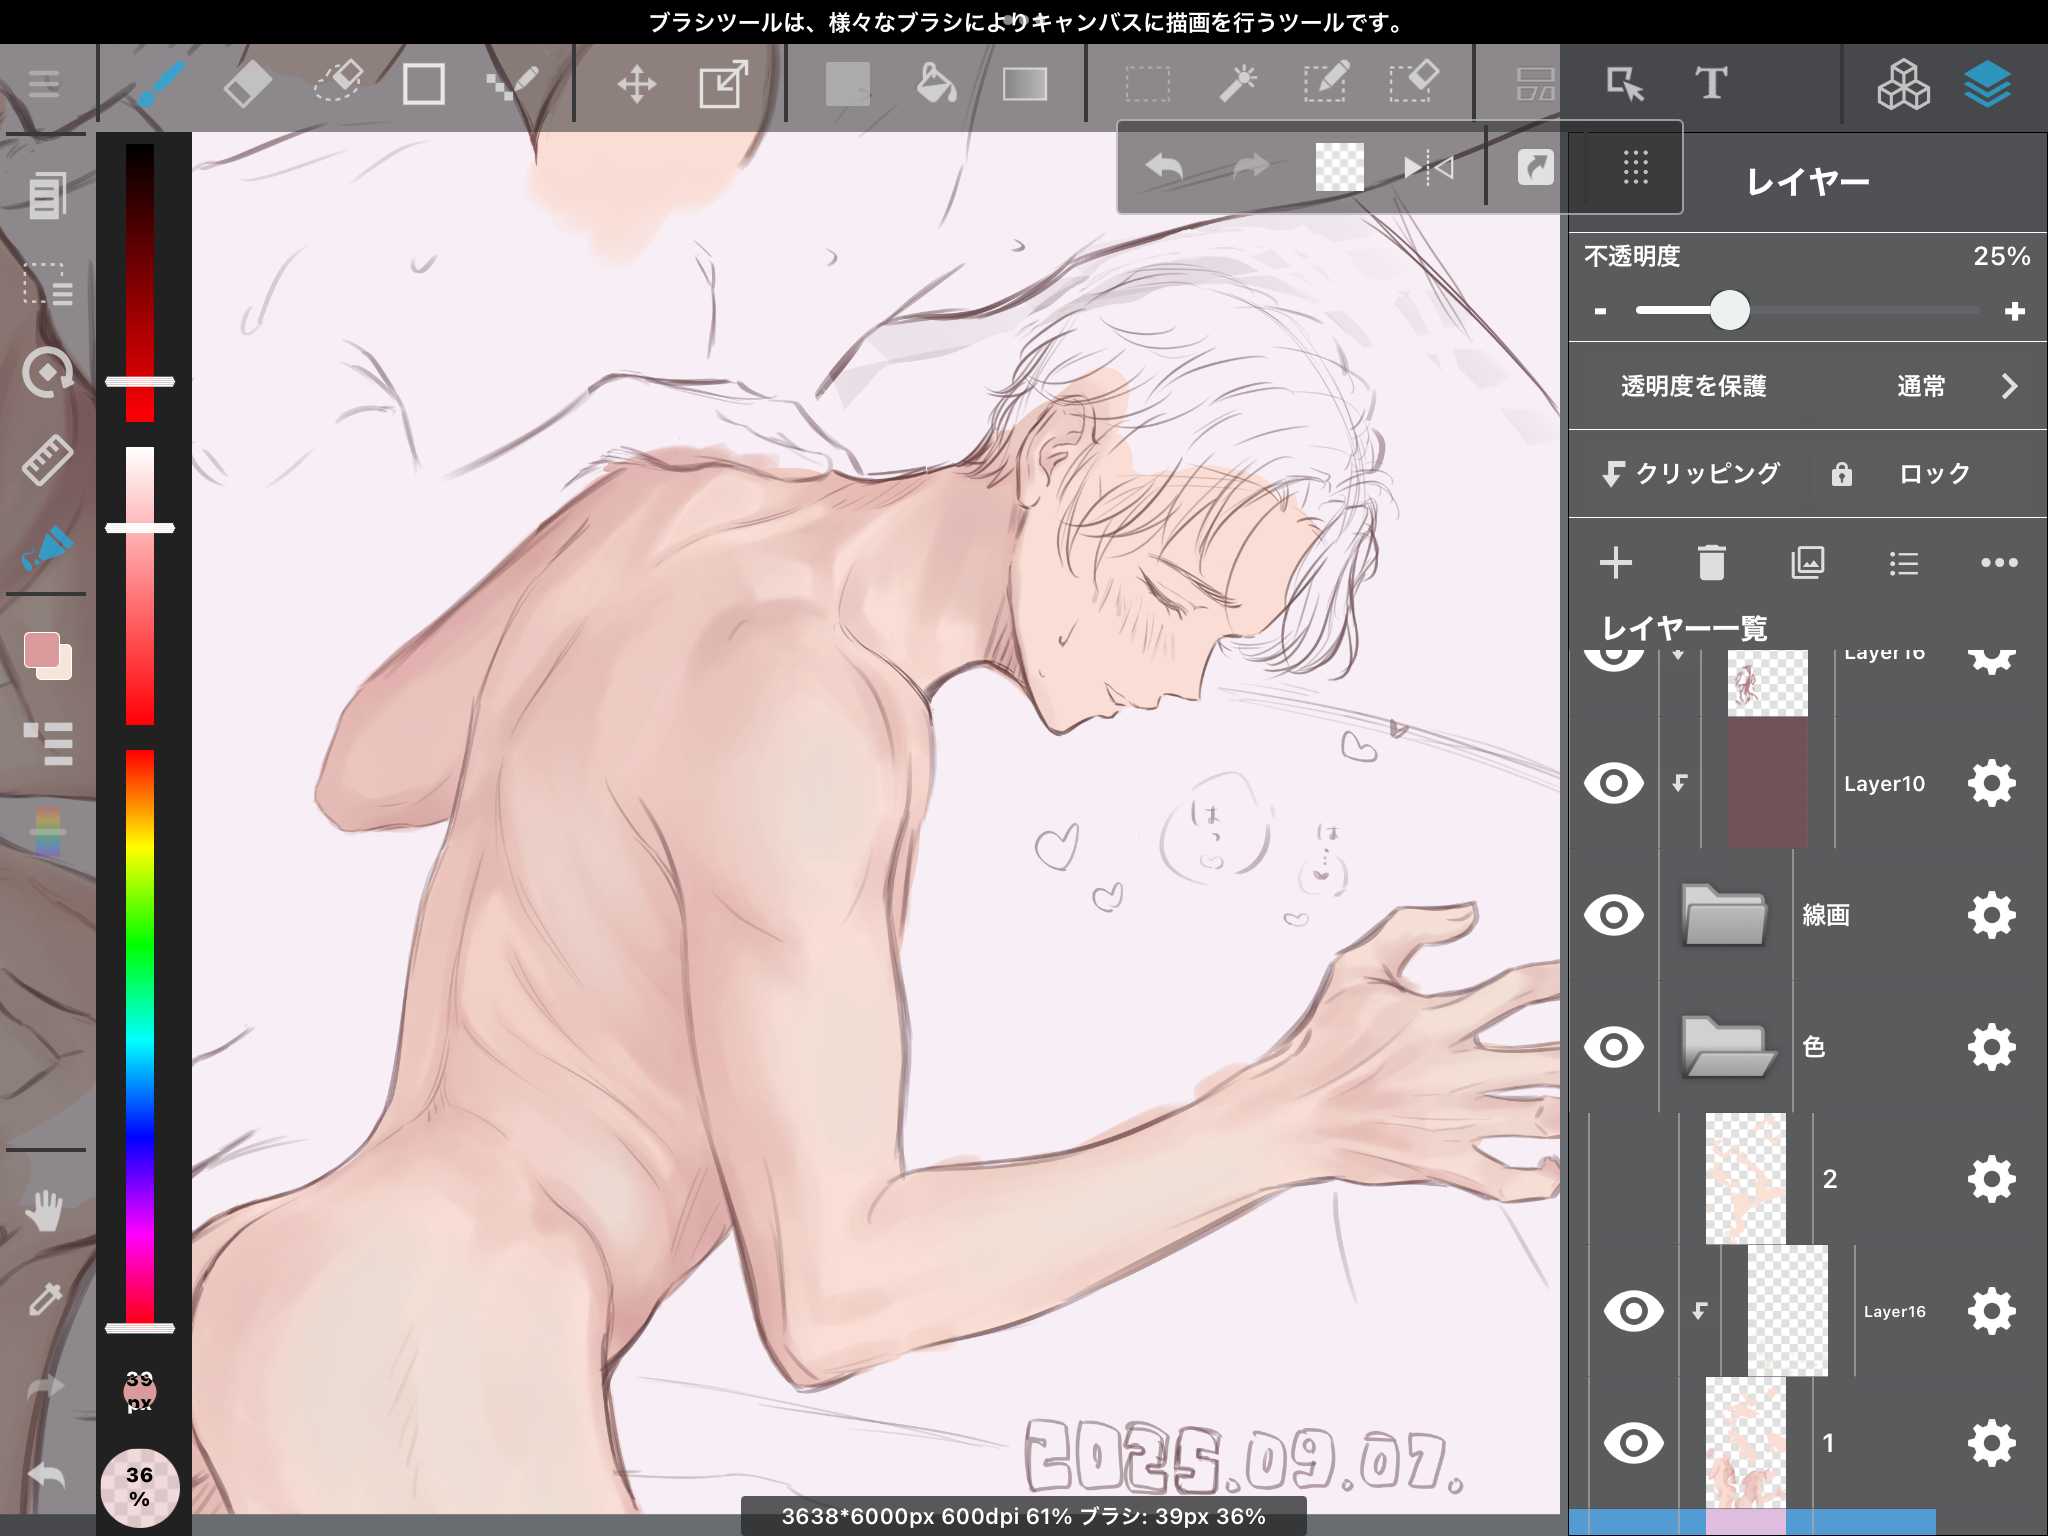Open the three-dot layer options menu
This screenshot has width=2048, height=1536.
coord(1998,563)
